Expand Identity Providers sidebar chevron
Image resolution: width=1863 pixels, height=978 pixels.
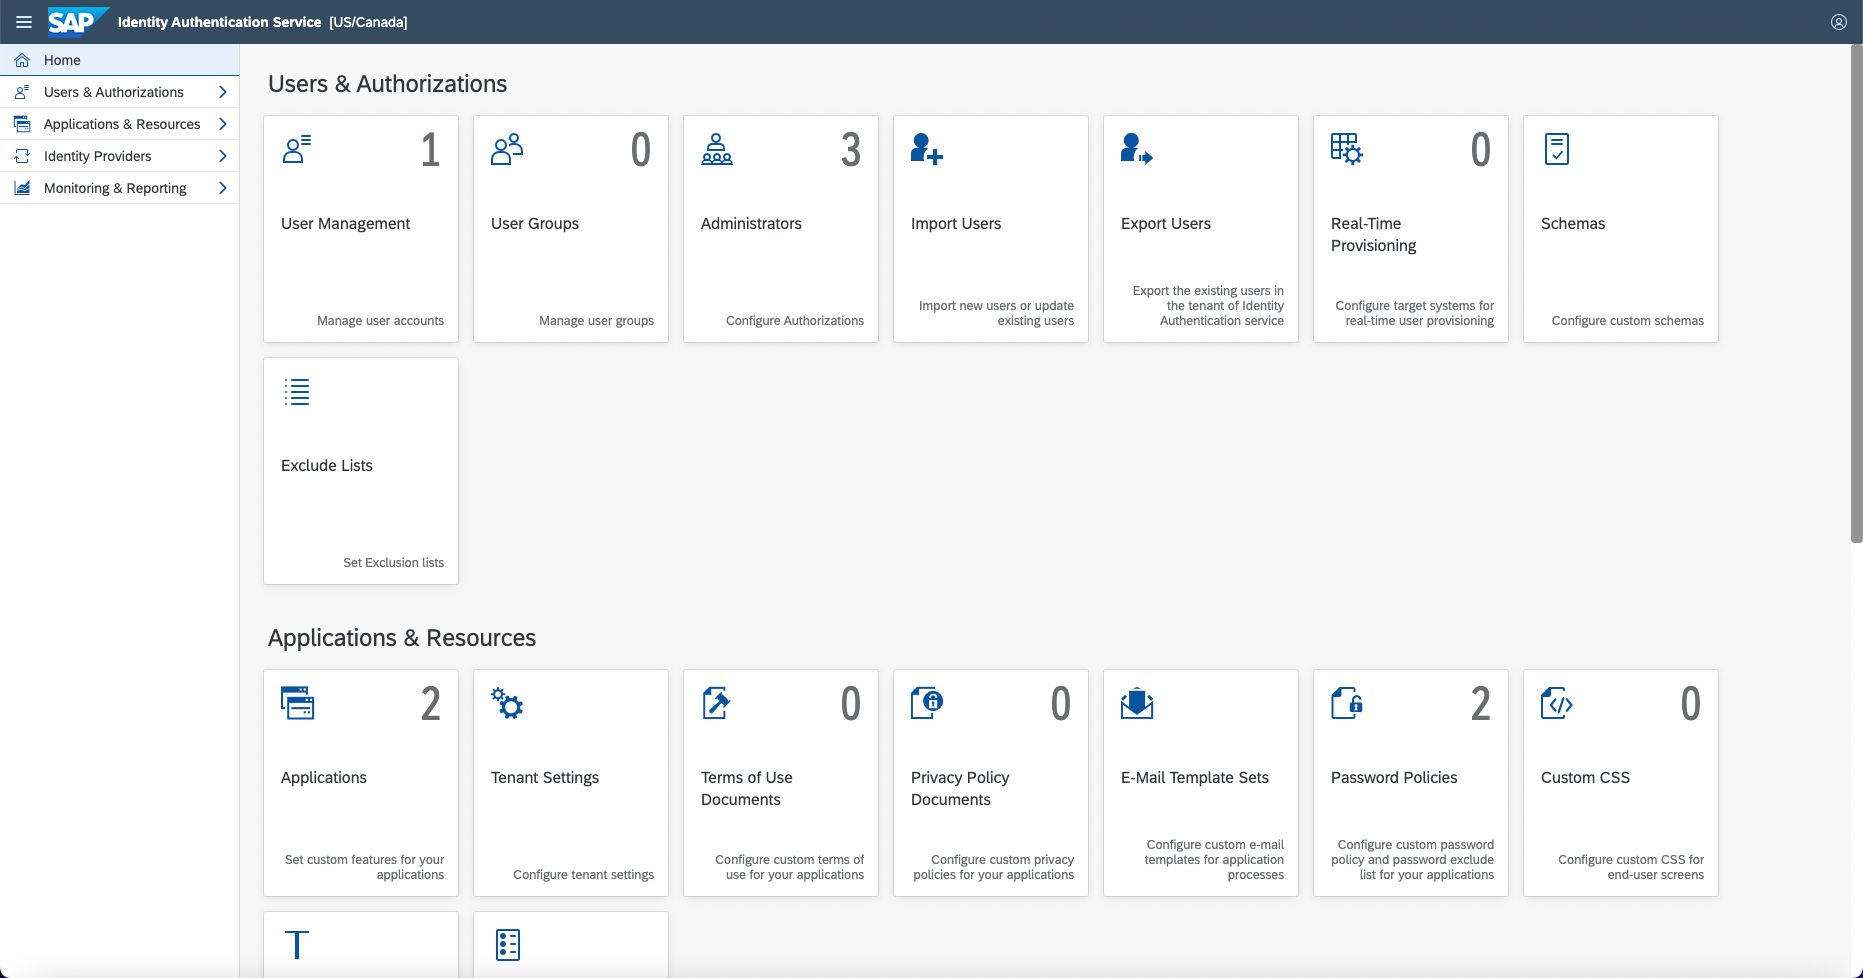(222, 156)
